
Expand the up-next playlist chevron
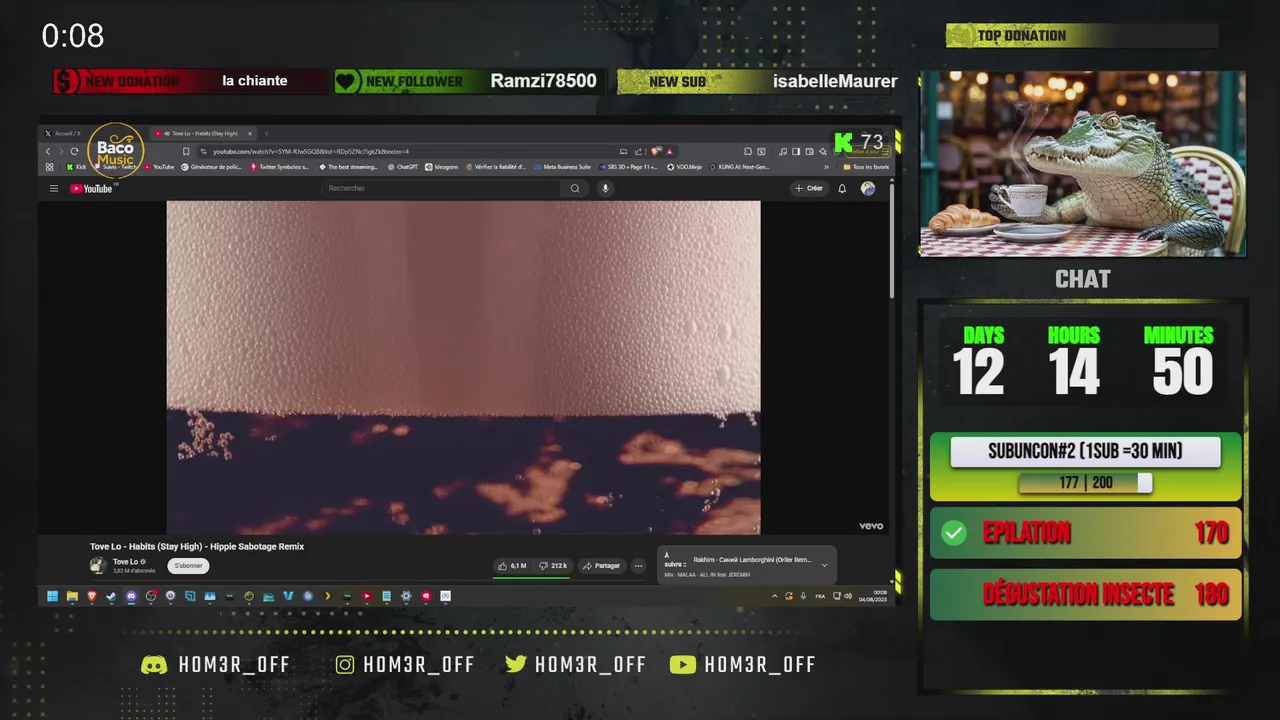[824, 565]
